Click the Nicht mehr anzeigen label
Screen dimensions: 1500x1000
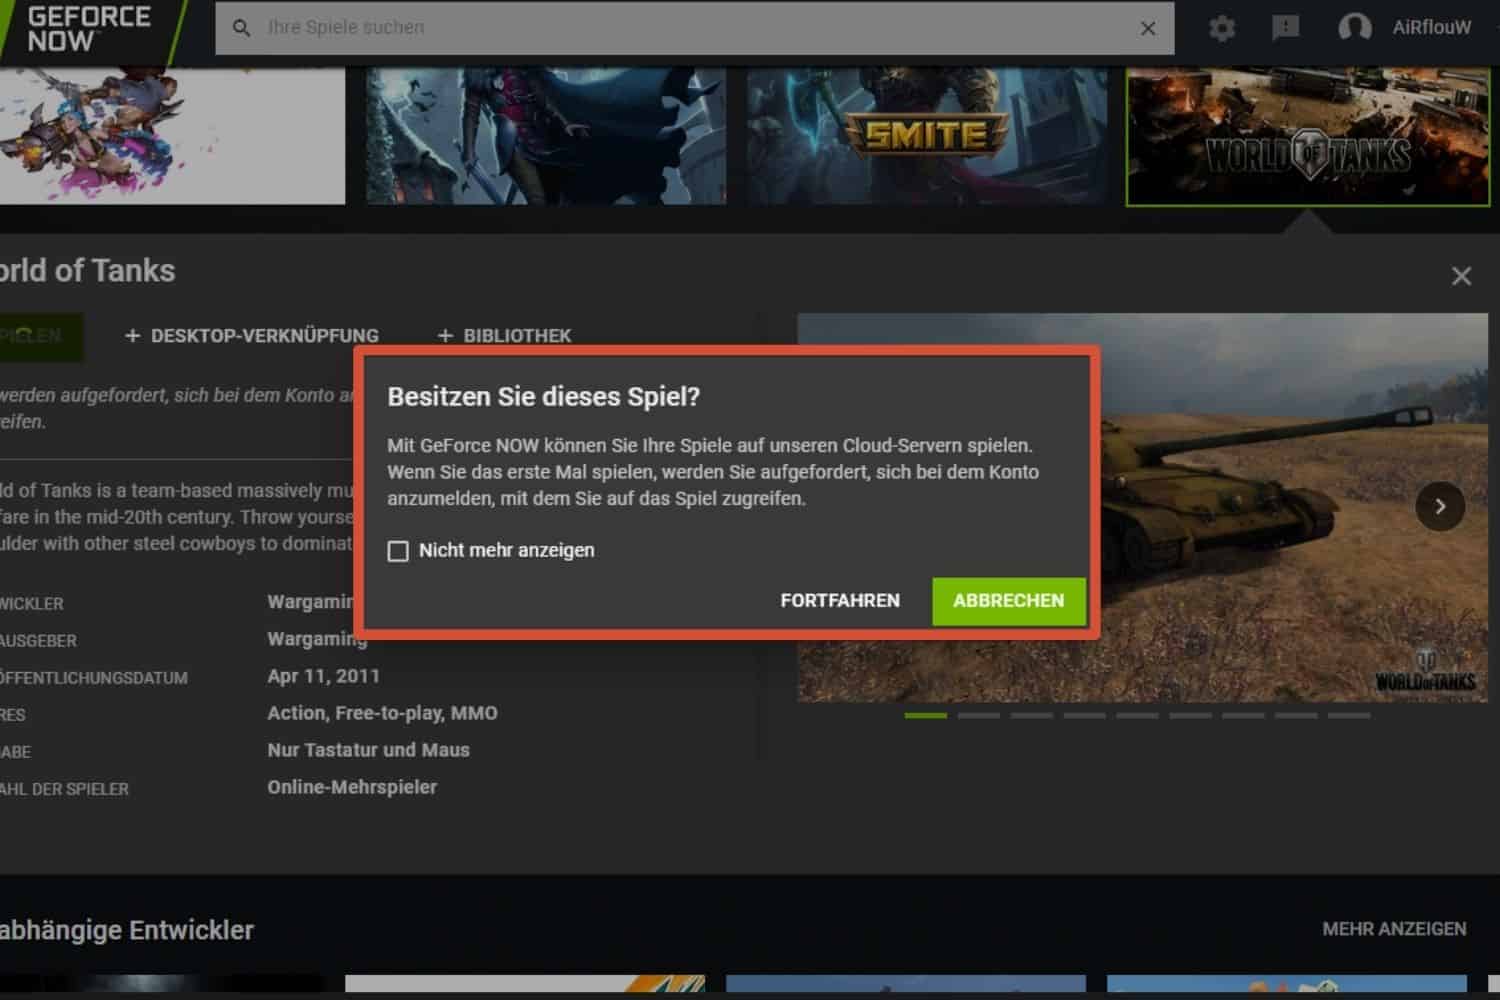(x=506, y=551)
